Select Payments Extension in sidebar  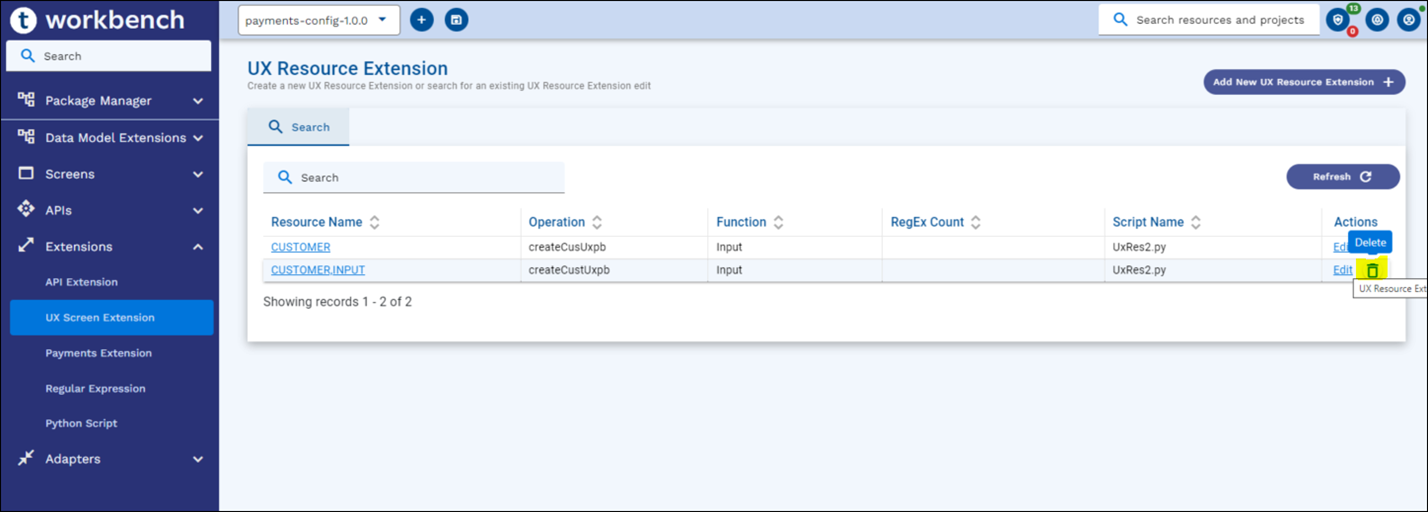tap(98, 353)
